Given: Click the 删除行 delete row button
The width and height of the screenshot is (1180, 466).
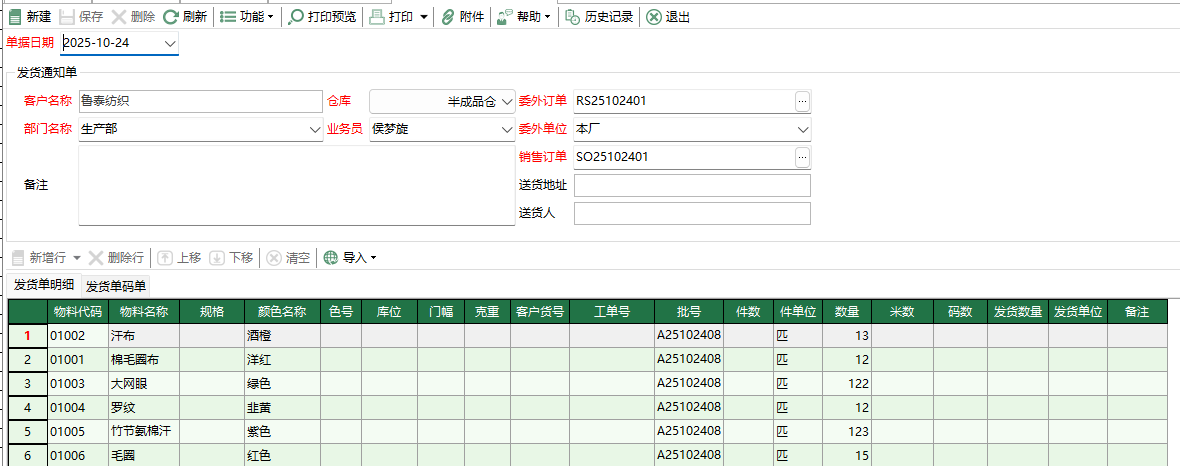Looking at the screenshot, I should coord(117,257).
